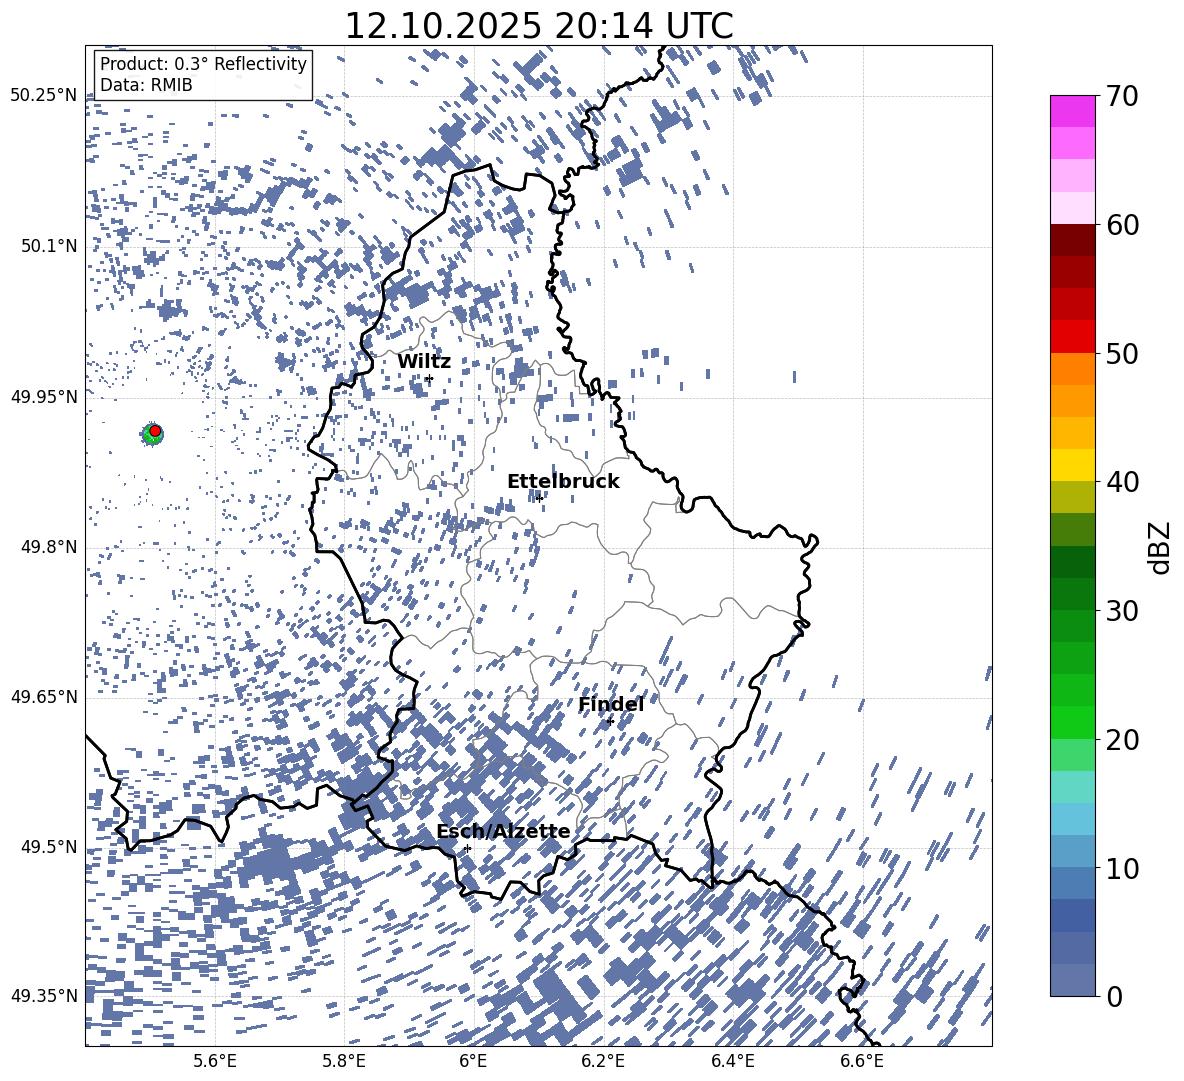Click the red radar site marker
Screen dimensions: 1184x1081
[x=155, y=431]
